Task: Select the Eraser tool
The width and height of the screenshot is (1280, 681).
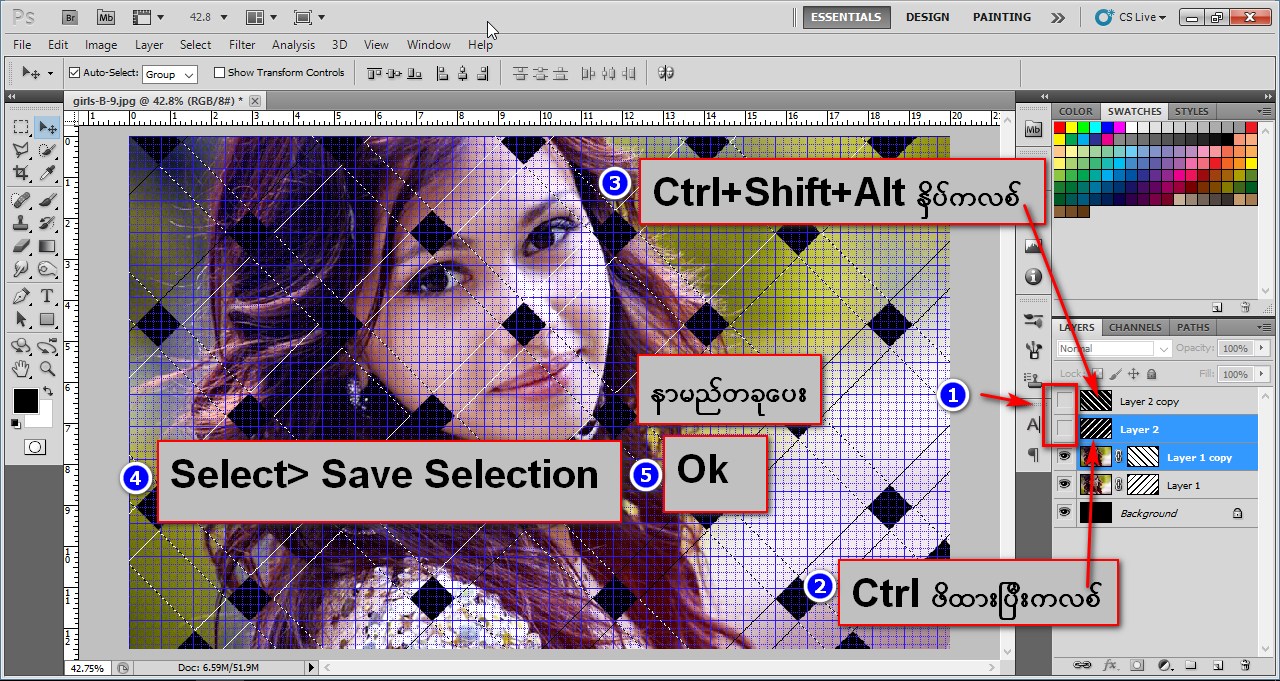Action: tap(21, 246)
